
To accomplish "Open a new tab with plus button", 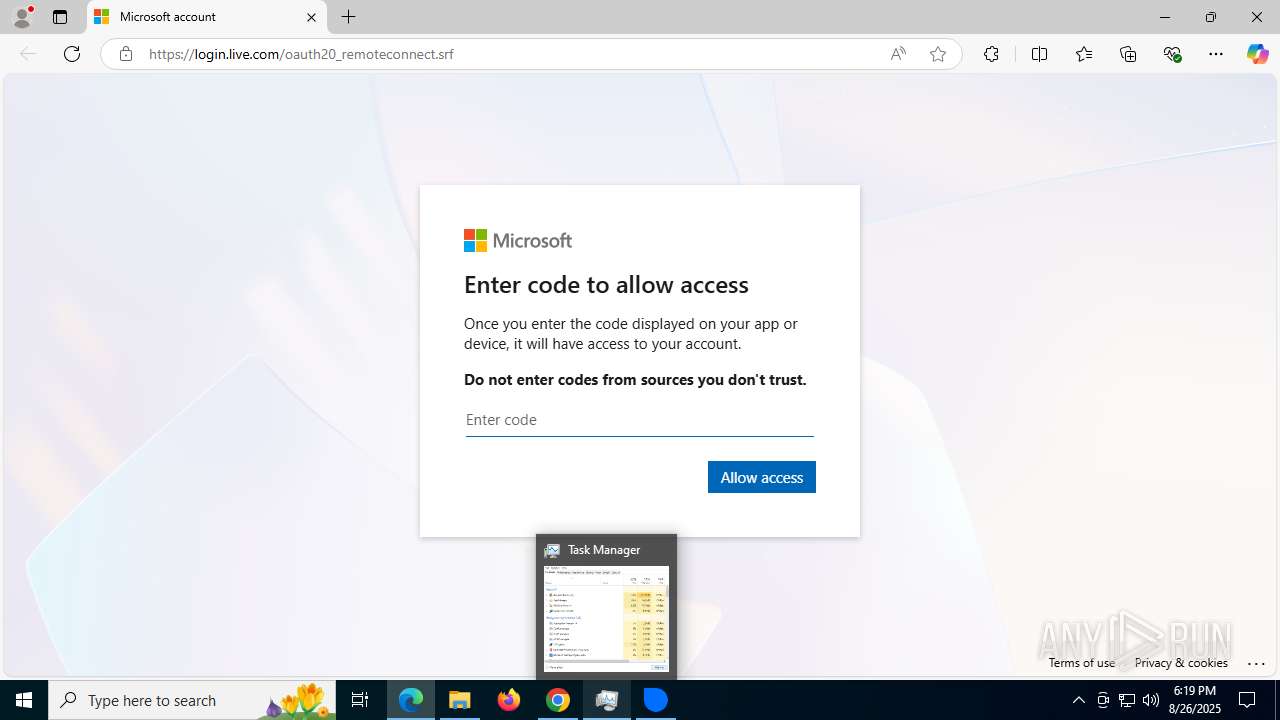I will (348, 17).
